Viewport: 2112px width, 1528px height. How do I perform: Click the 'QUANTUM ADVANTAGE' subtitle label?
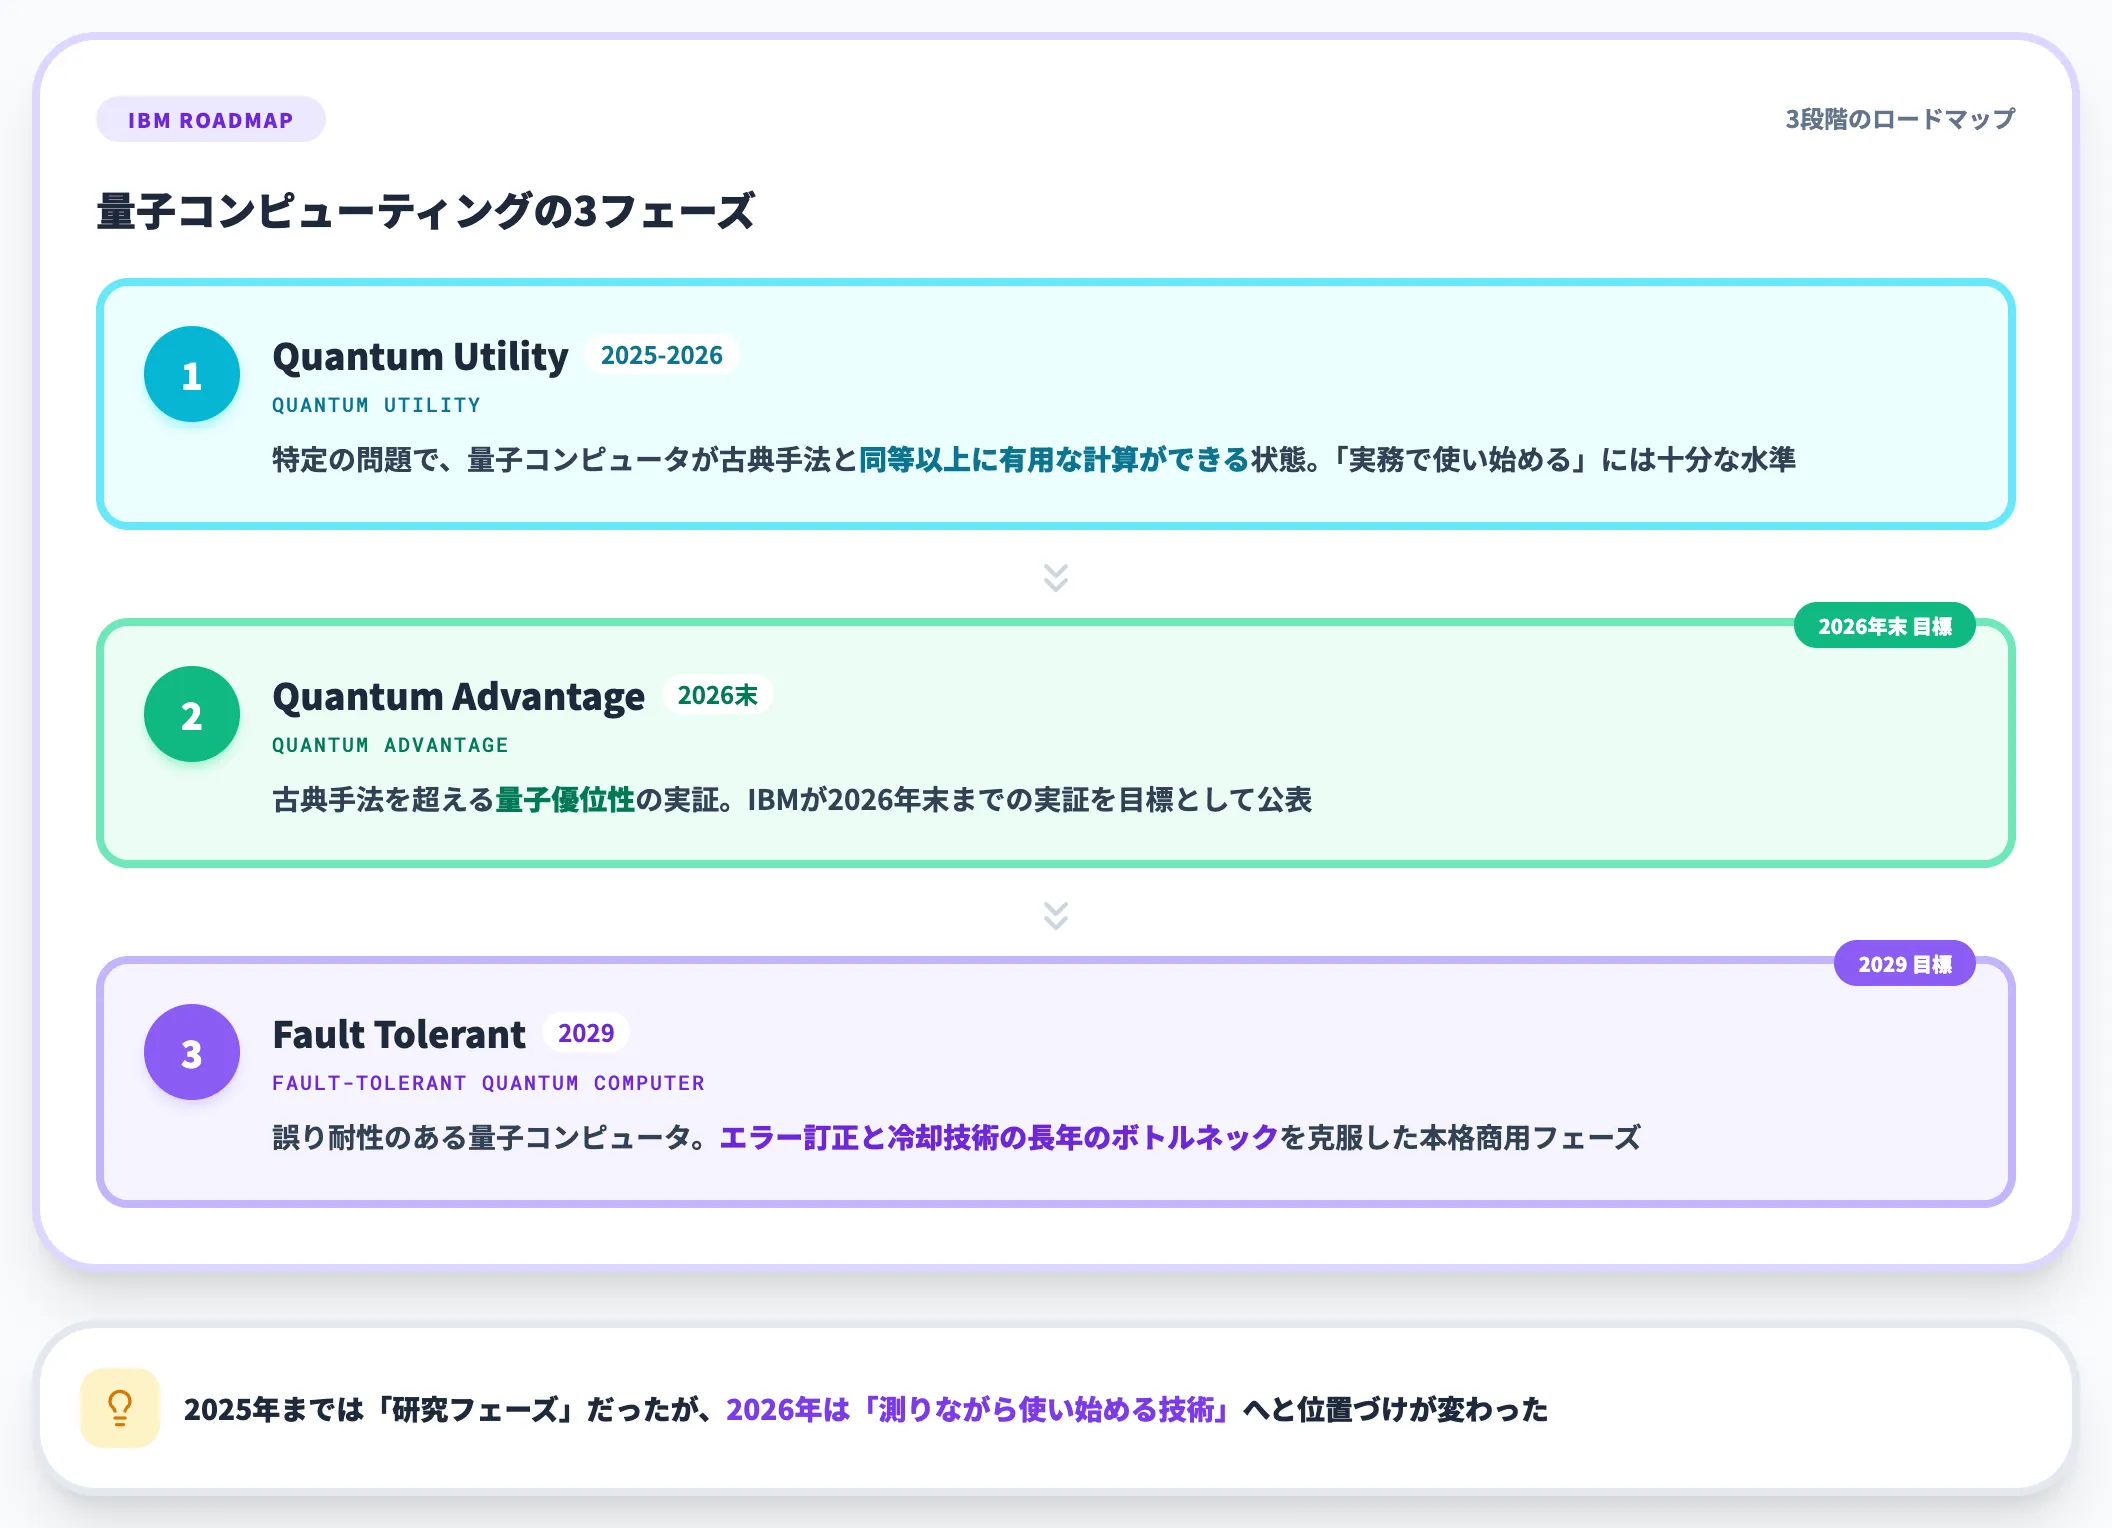tap(390, 745)
